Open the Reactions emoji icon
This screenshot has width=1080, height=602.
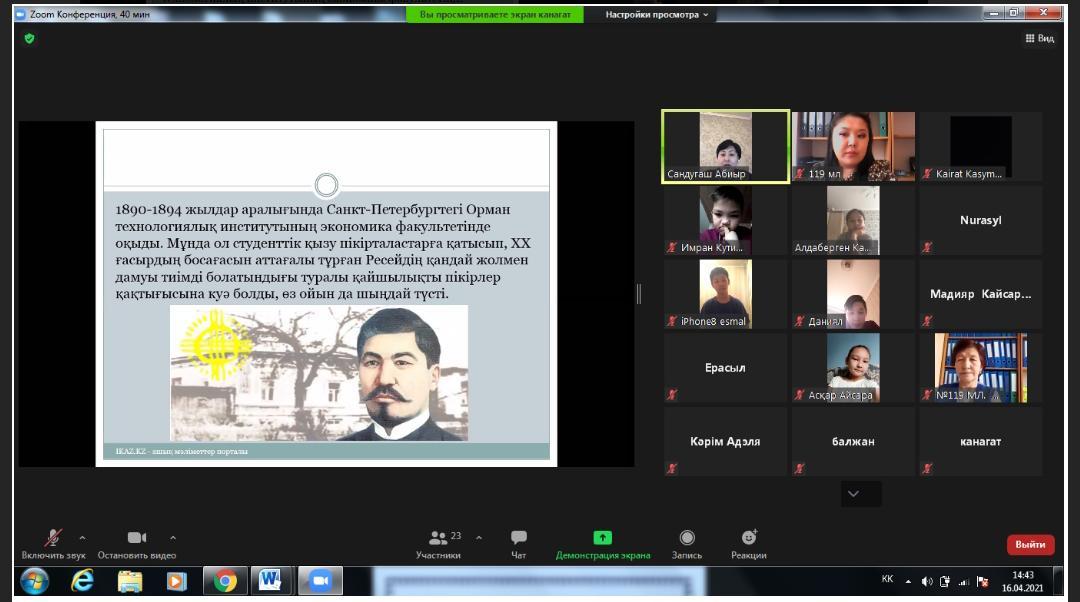[748, 538]
